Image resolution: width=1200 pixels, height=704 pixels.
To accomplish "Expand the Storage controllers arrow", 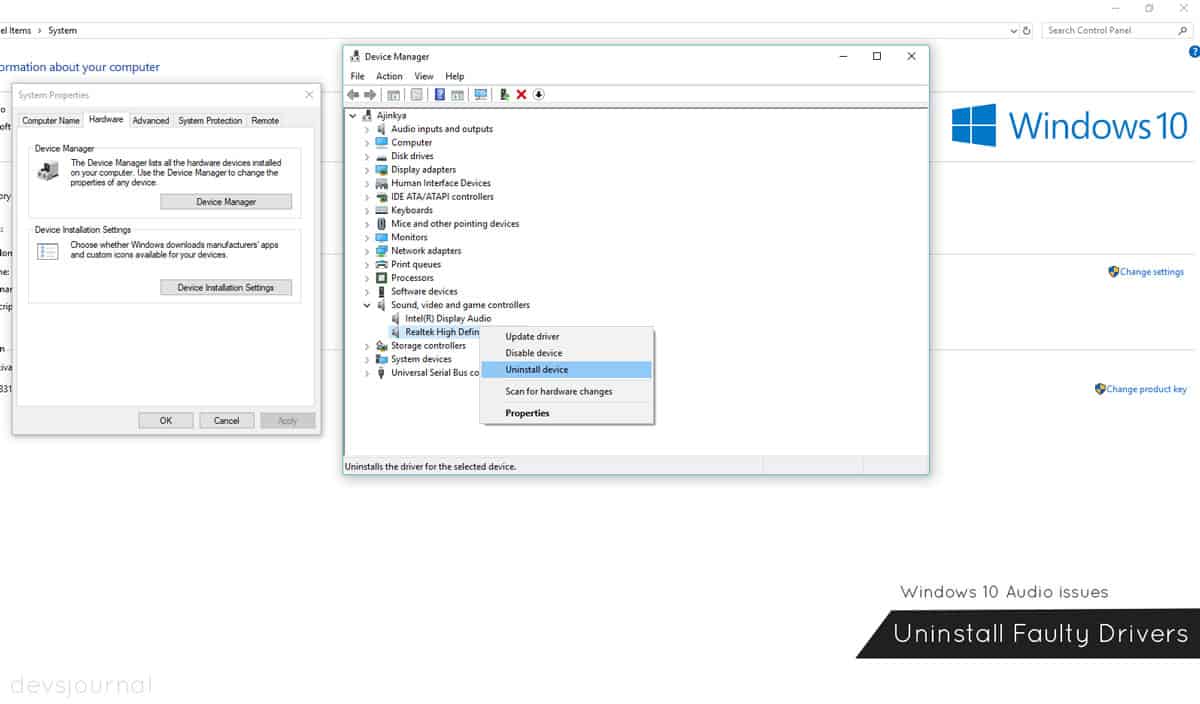I will (367, 346).
